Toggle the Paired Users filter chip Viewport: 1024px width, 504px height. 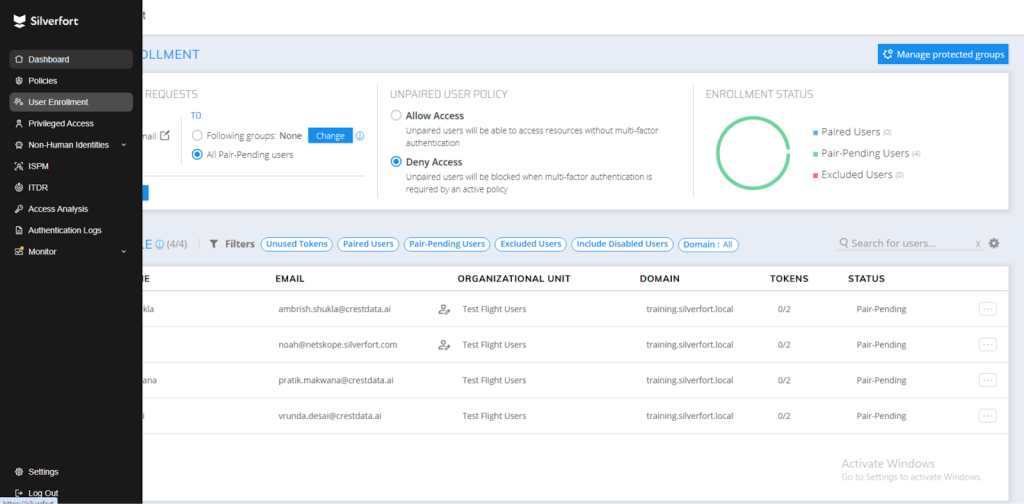368,244
